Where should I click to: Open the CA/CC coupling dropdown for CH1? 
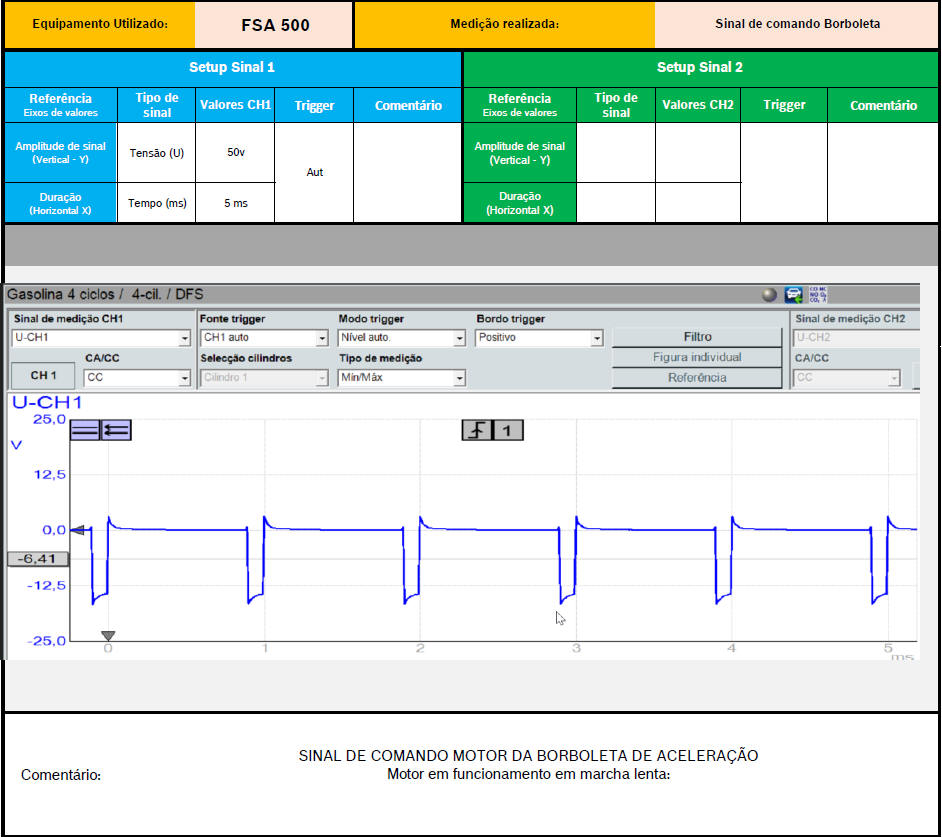tap(184, 378)
